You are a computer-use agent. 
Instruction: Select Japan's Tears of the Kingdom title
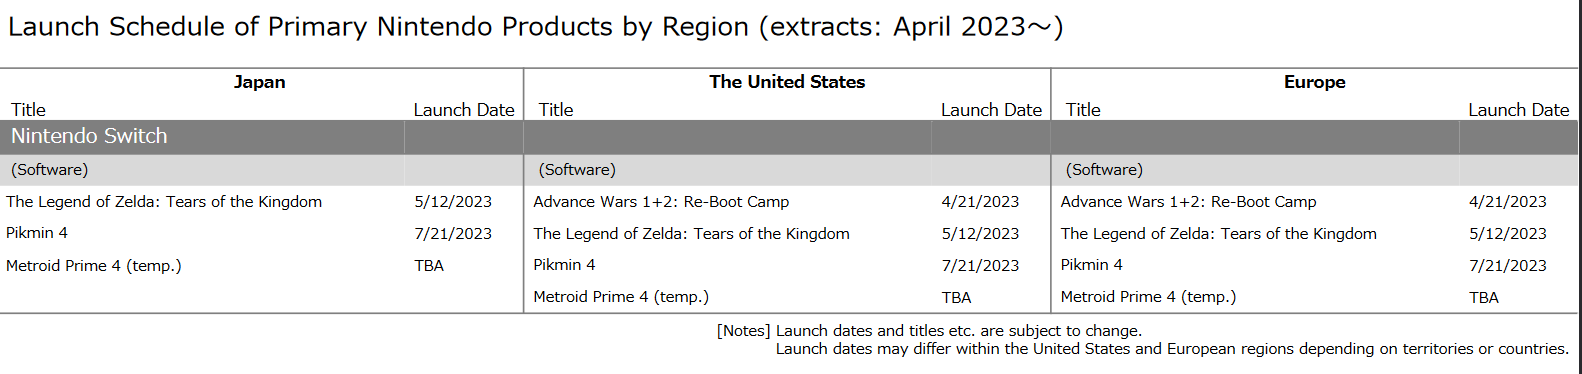pyautogui.click(x=164, y=202)
